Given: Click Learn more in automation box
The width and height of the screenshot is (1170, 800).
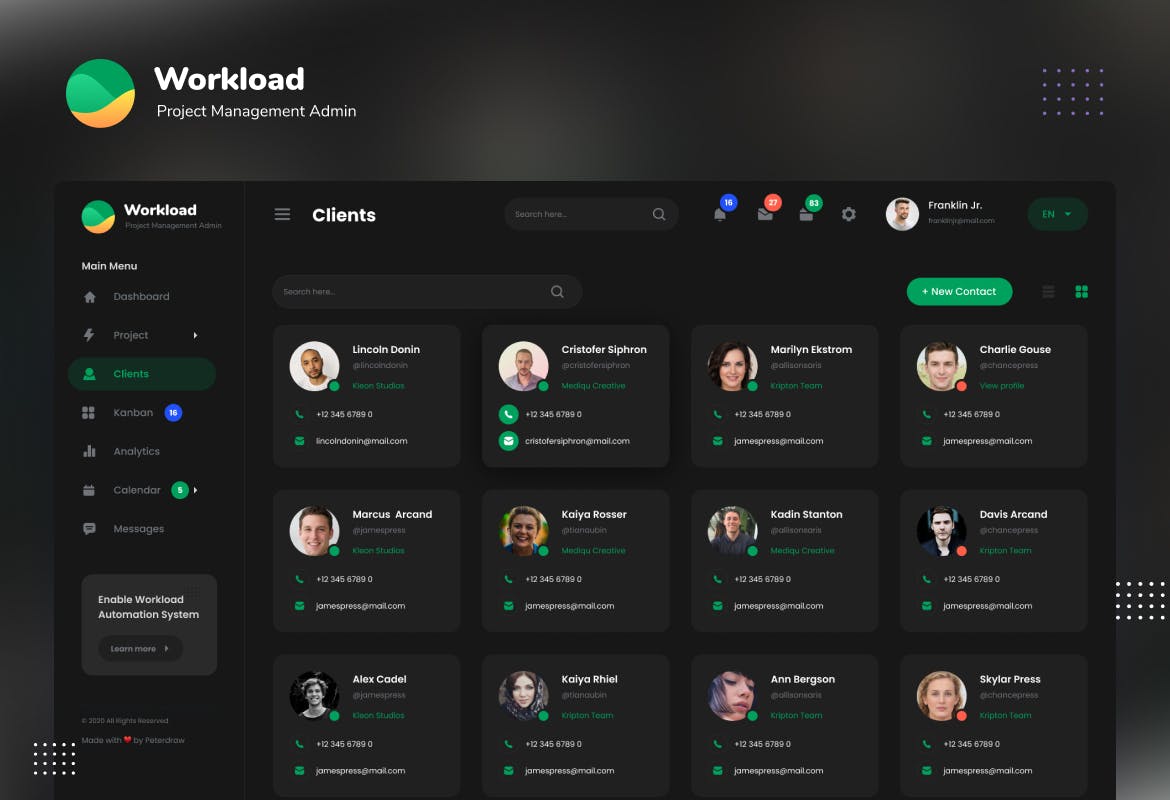Looking at the screenshot, I should coord(140,649).
